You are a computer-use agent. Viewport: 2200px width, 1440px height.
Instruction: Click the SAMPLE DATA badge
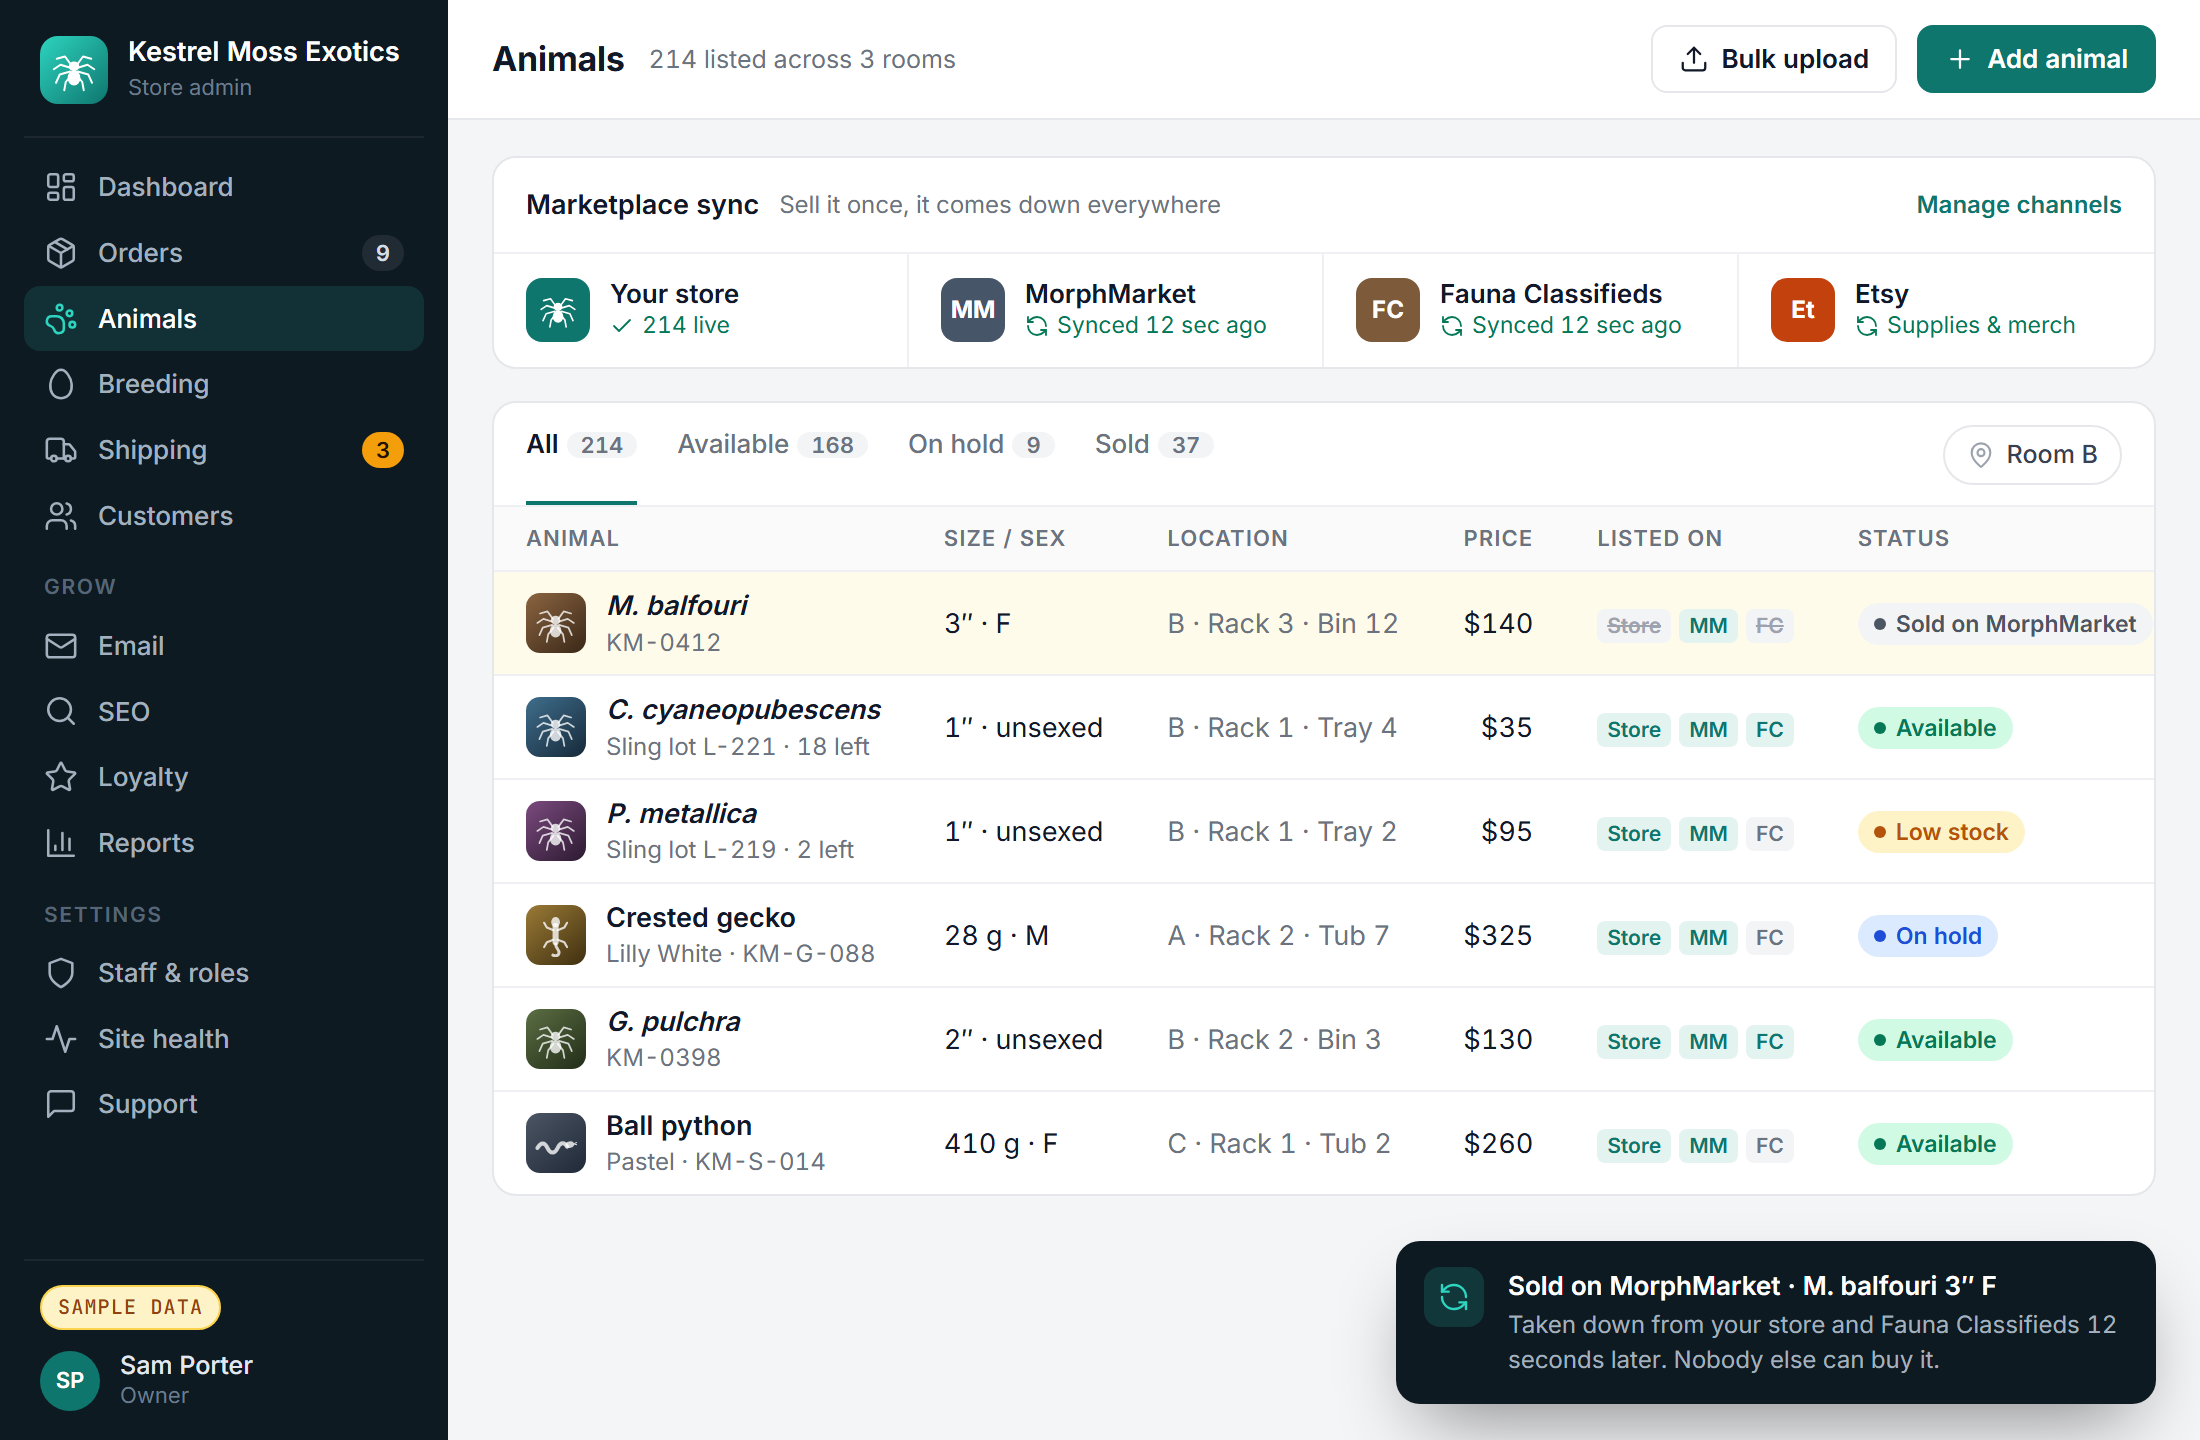(130, 1308)
